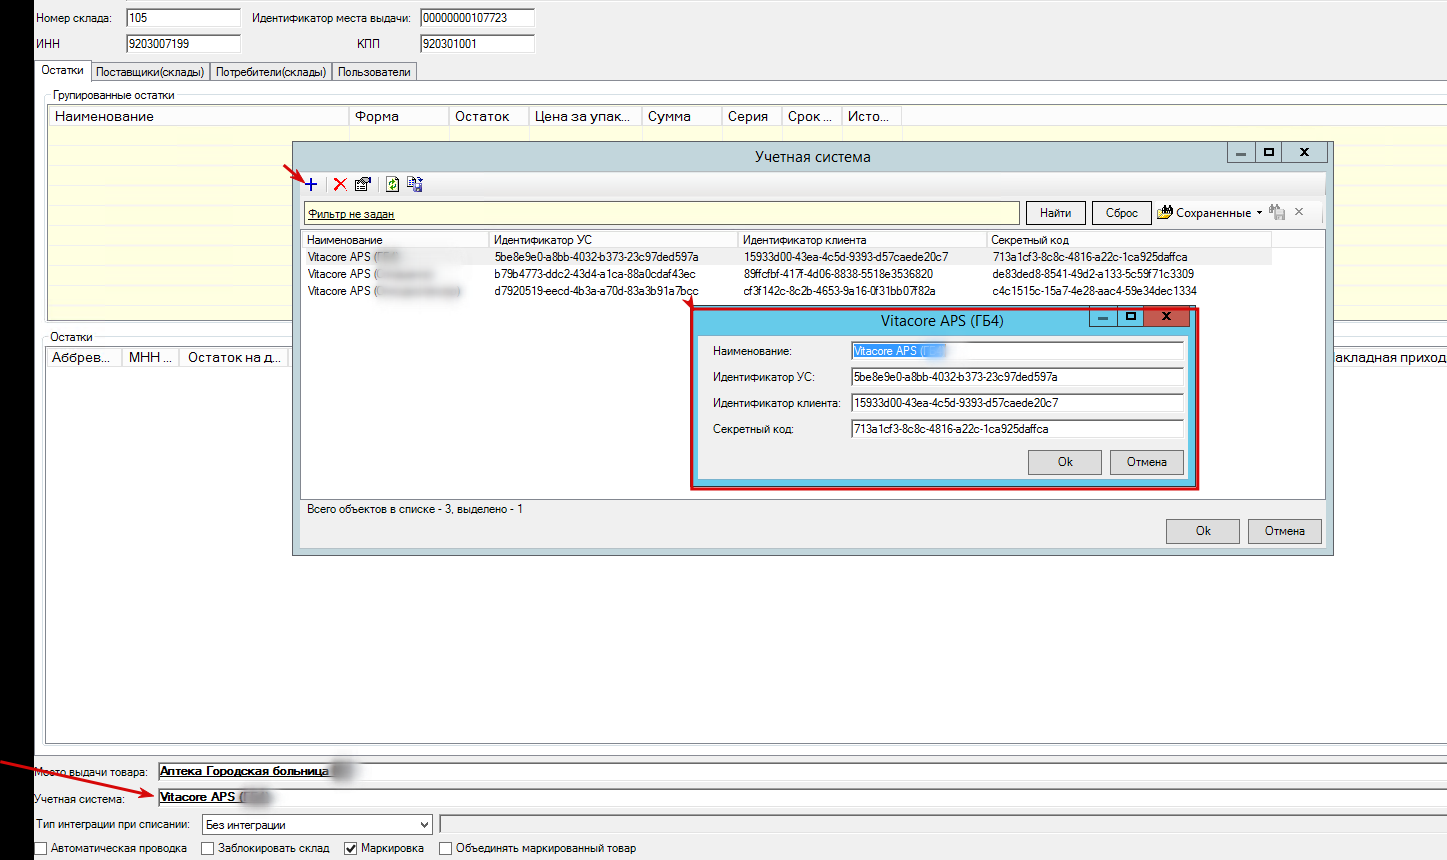Maximize the Учетная система window
1447x860 pixels.
[x=1269, y=152]
